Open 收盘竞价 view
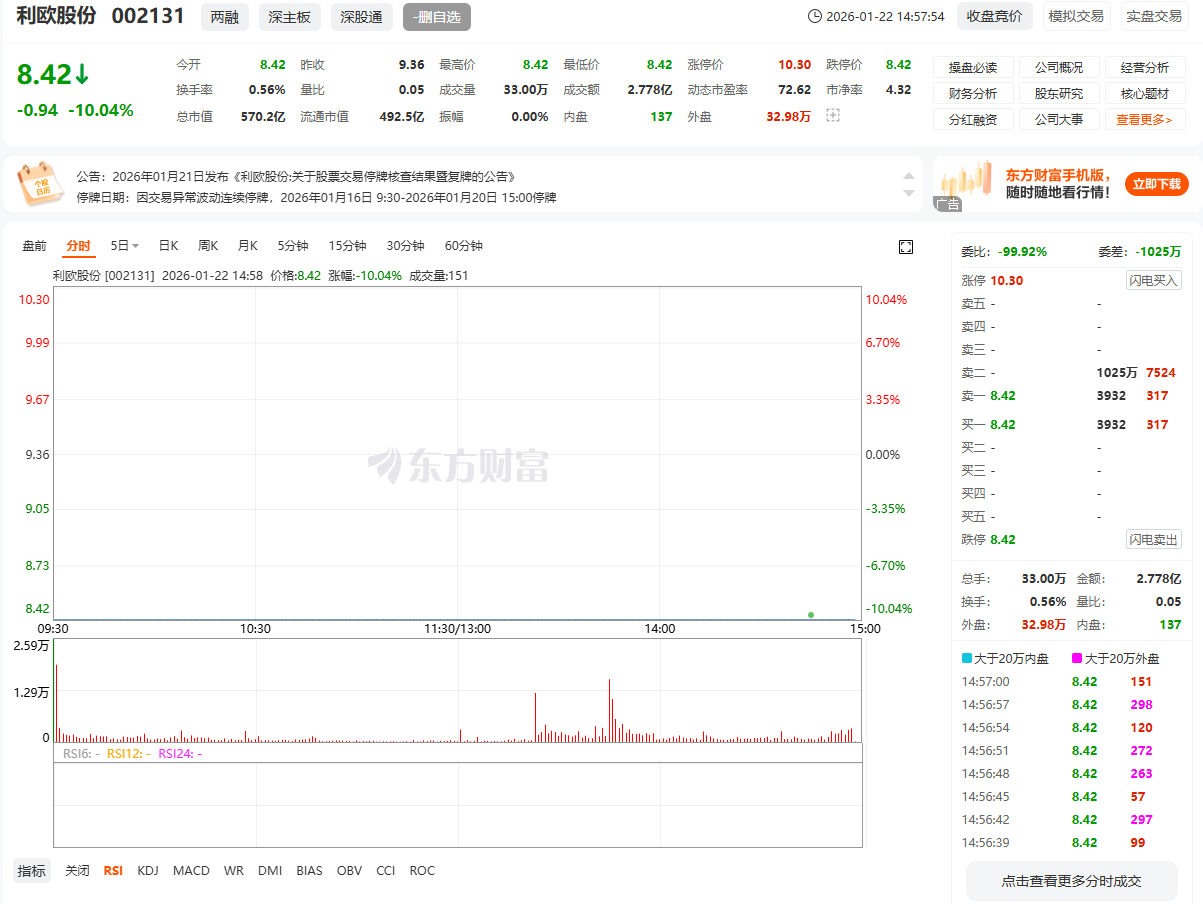 995,16
